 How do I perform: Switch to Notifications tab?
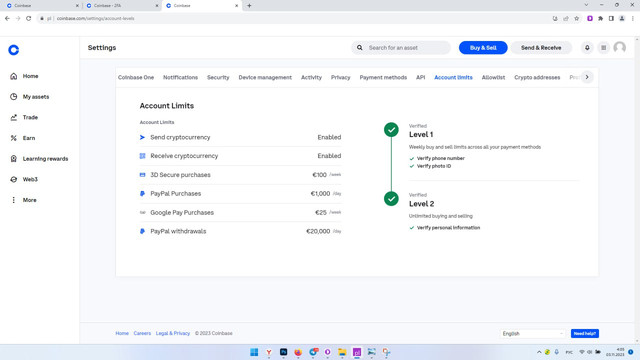[x=180, y=78]
